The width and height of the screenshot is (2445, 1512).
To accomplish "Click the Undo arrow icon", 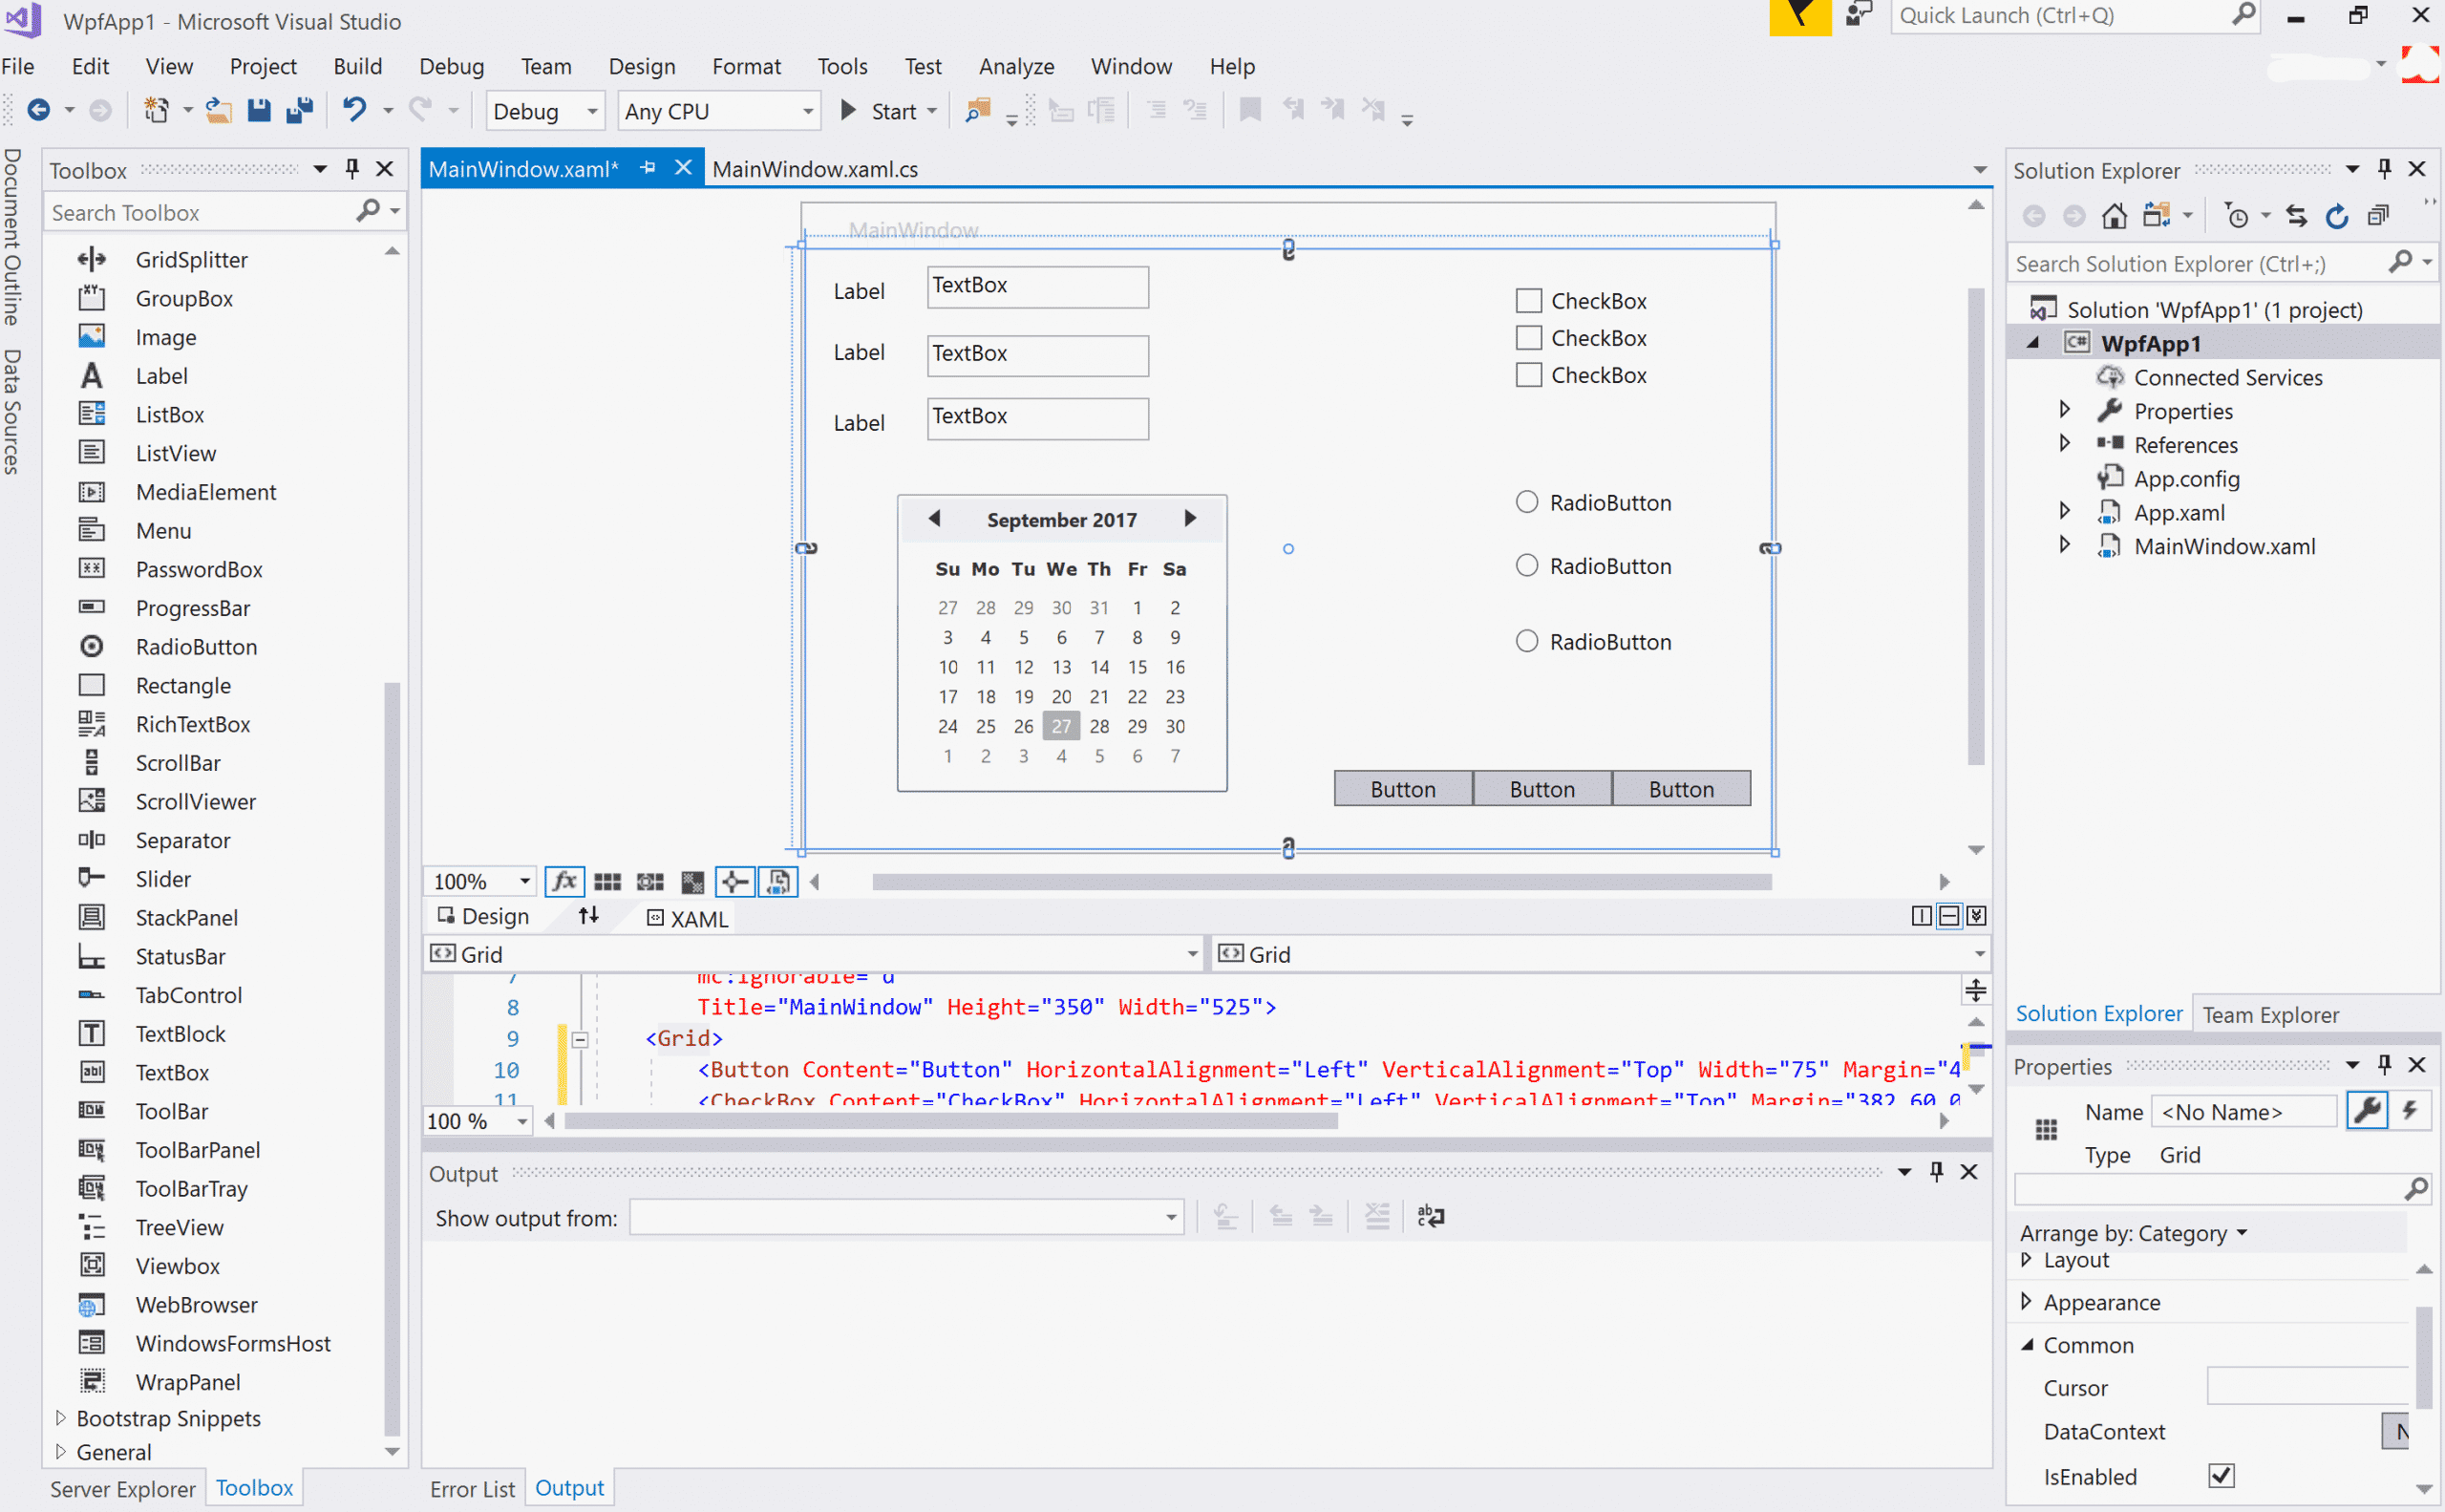I will pyautogui.click(x=354, y=109).
